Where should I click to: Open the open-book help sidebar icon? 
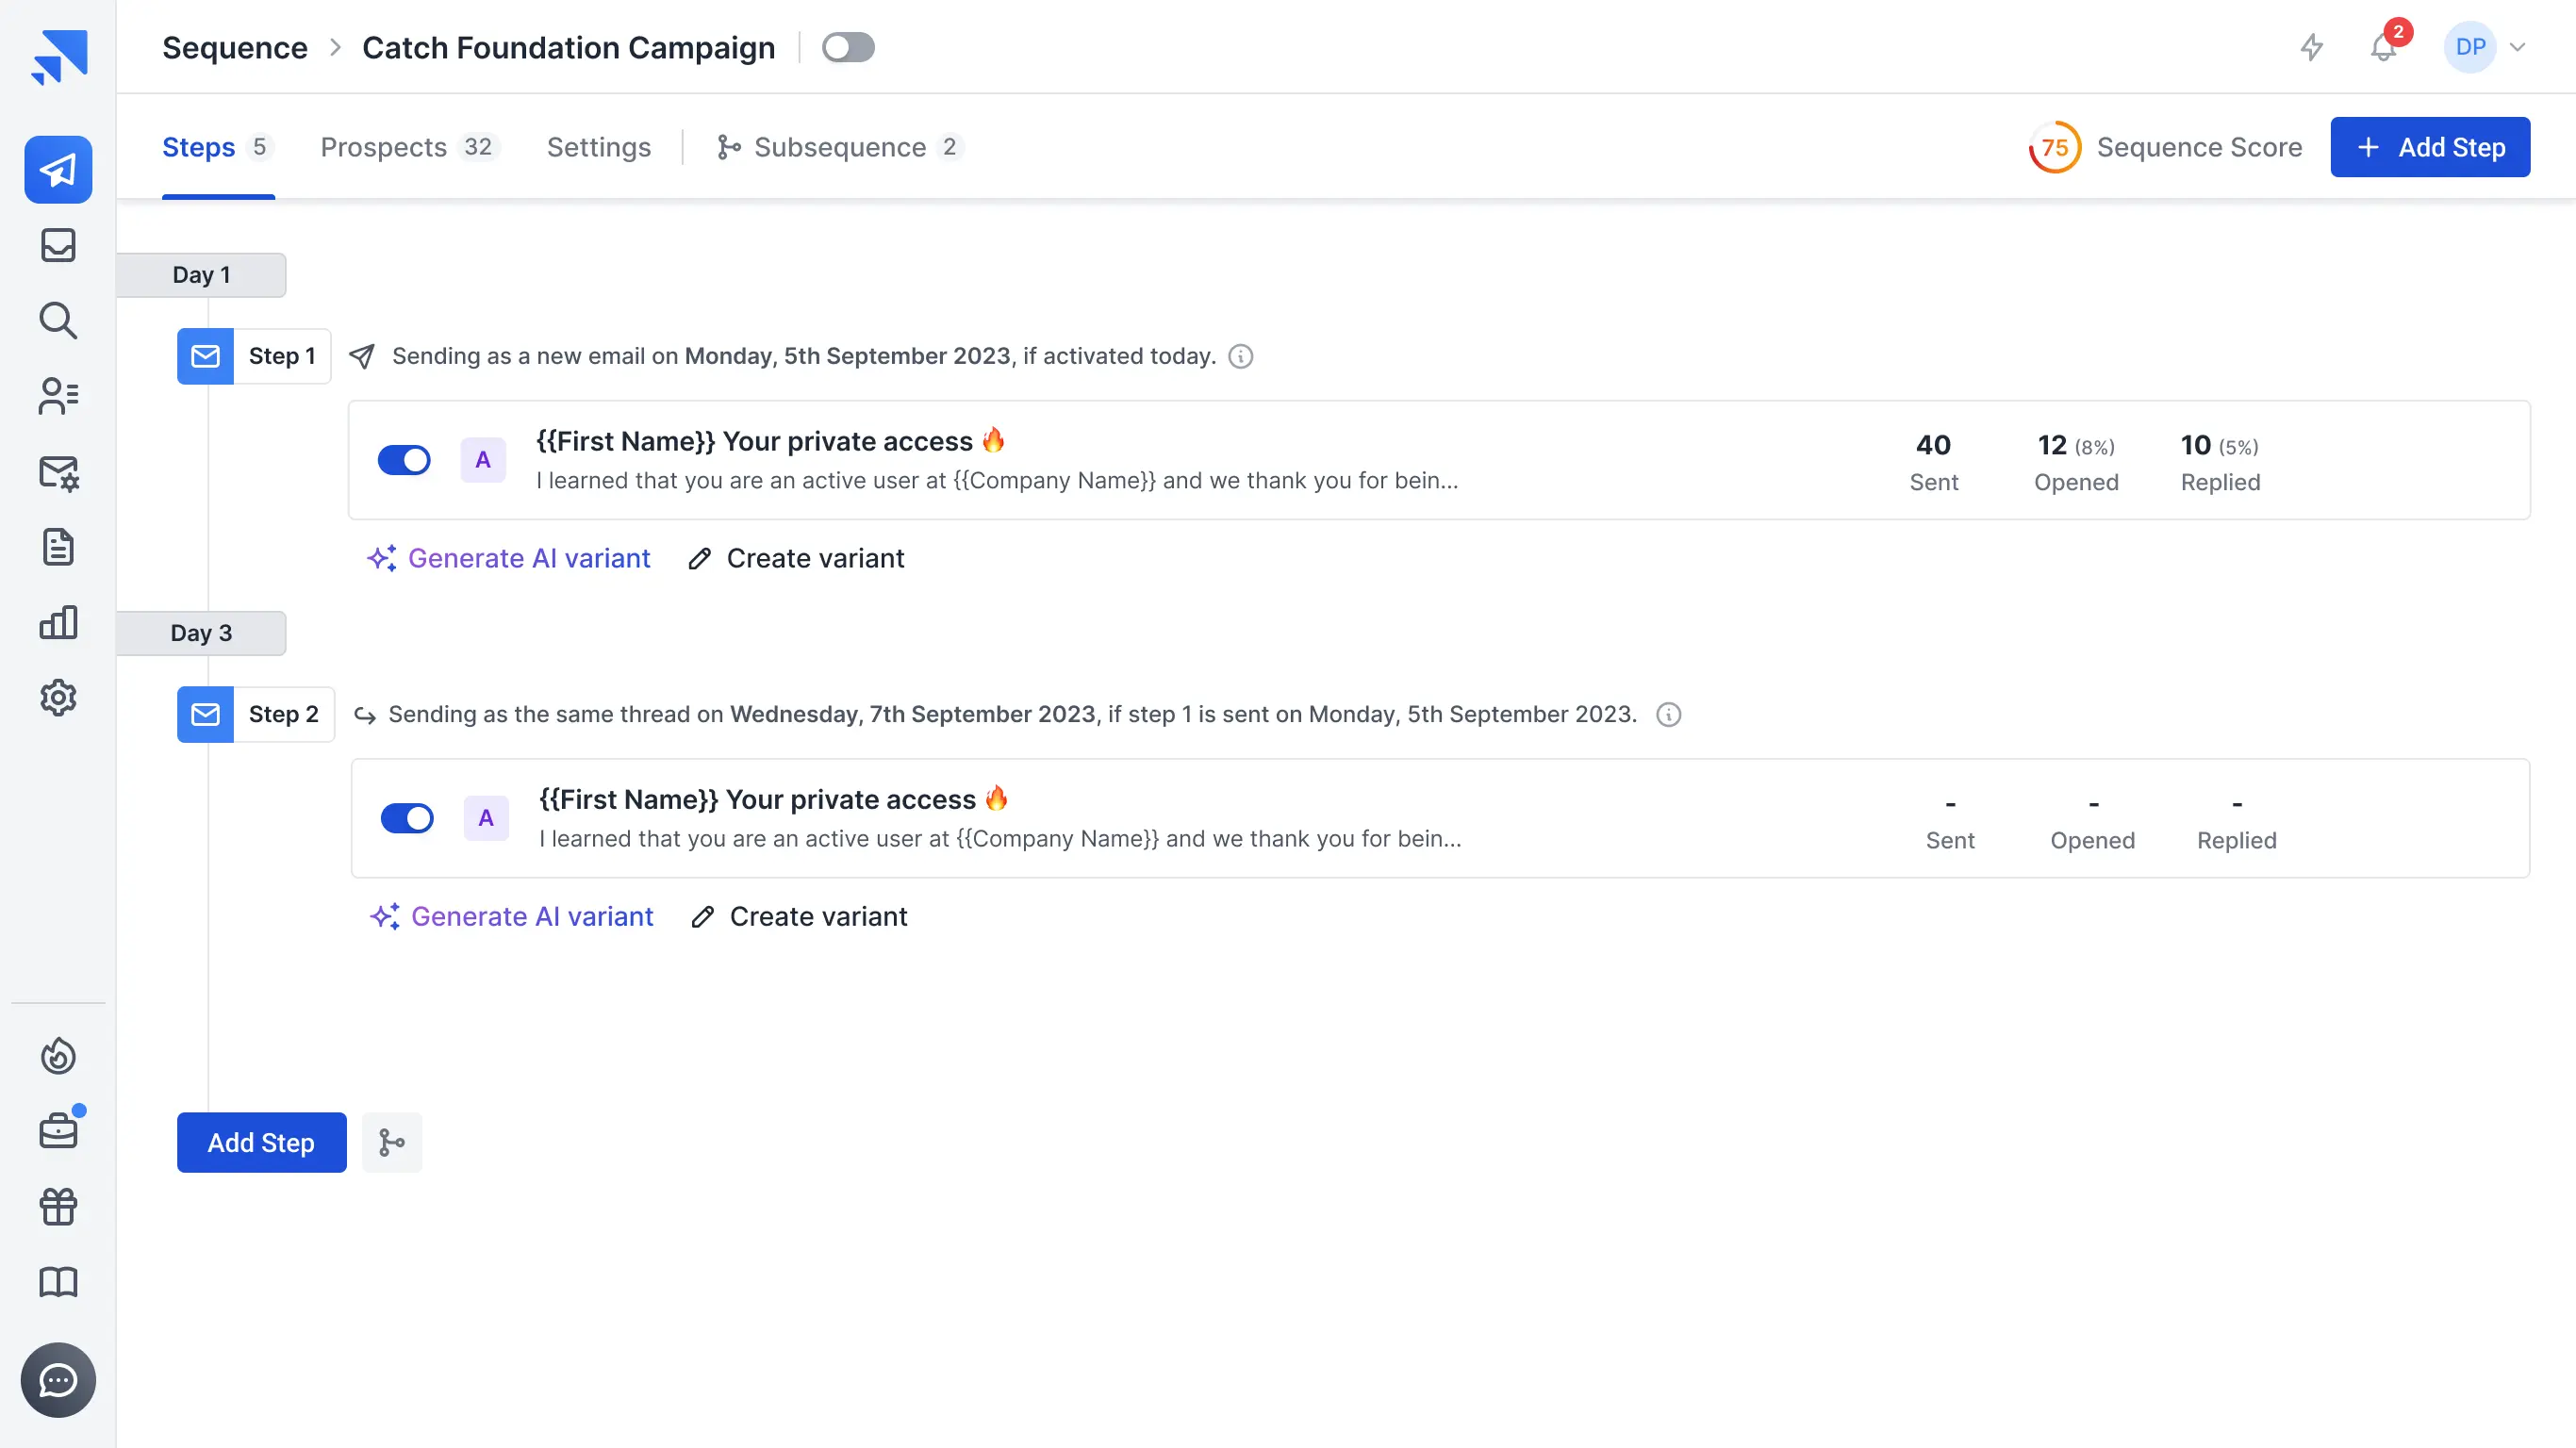pos(58,1282)
